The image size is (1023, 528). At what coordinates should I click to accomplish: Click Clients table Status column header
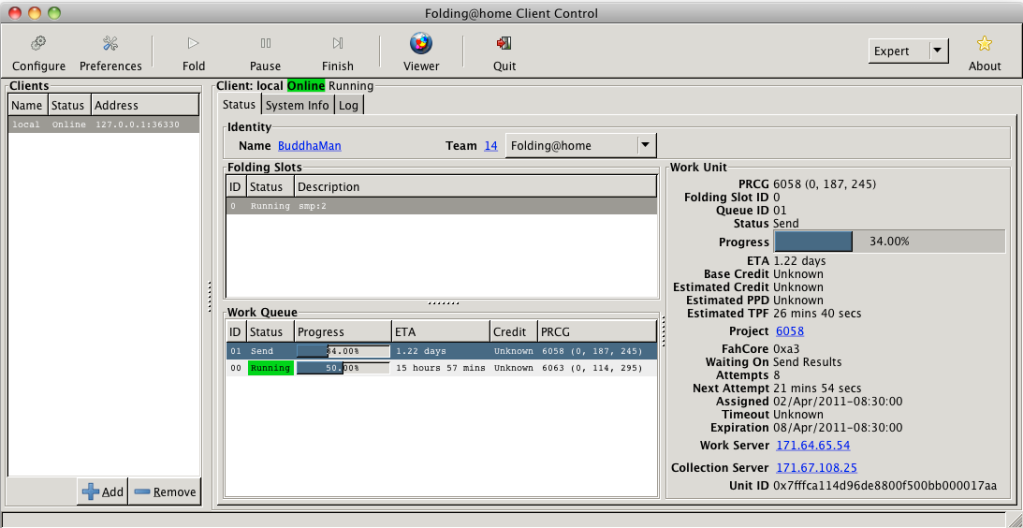click(69, 105)
